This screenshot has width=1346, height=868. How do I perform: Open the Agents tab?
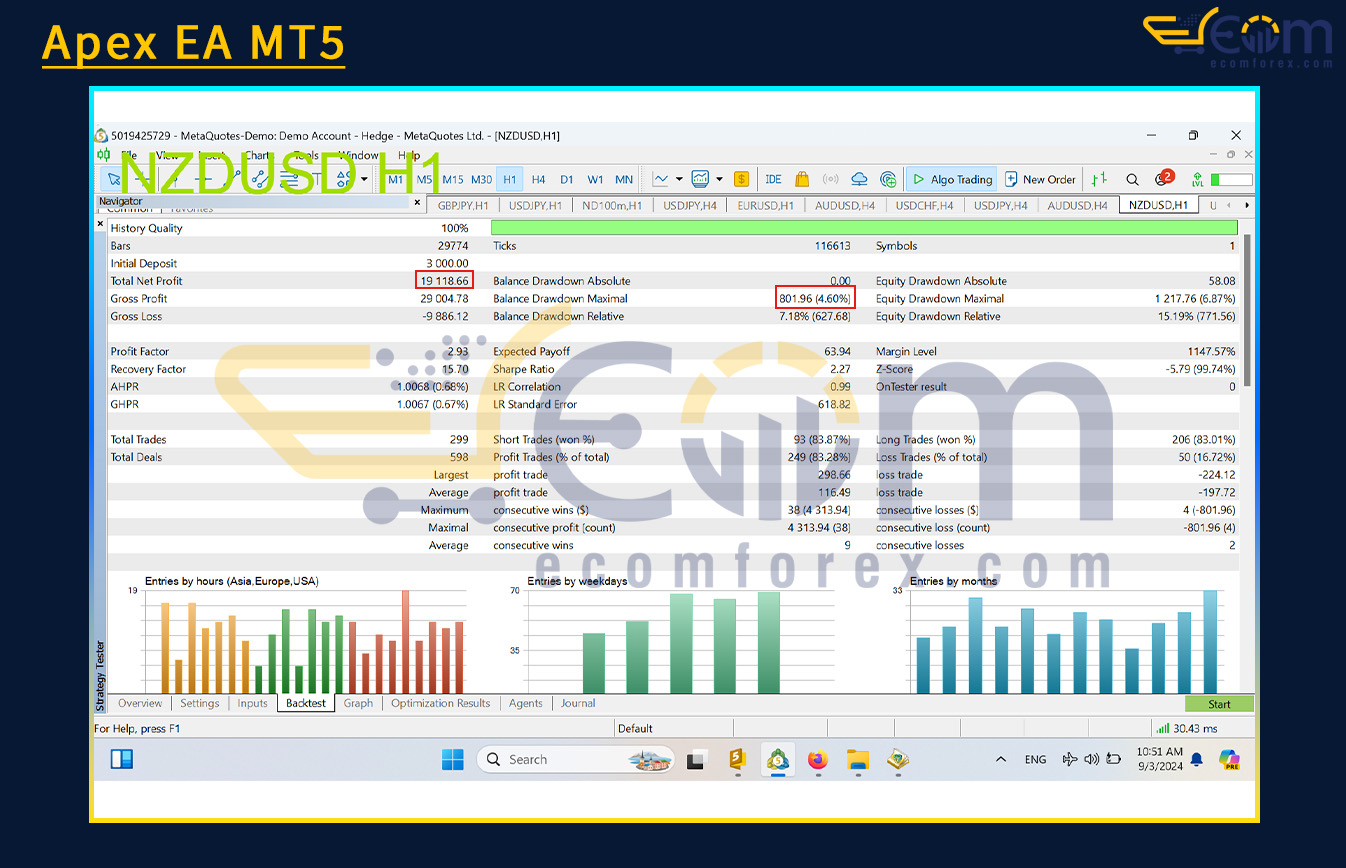(526, 703)
